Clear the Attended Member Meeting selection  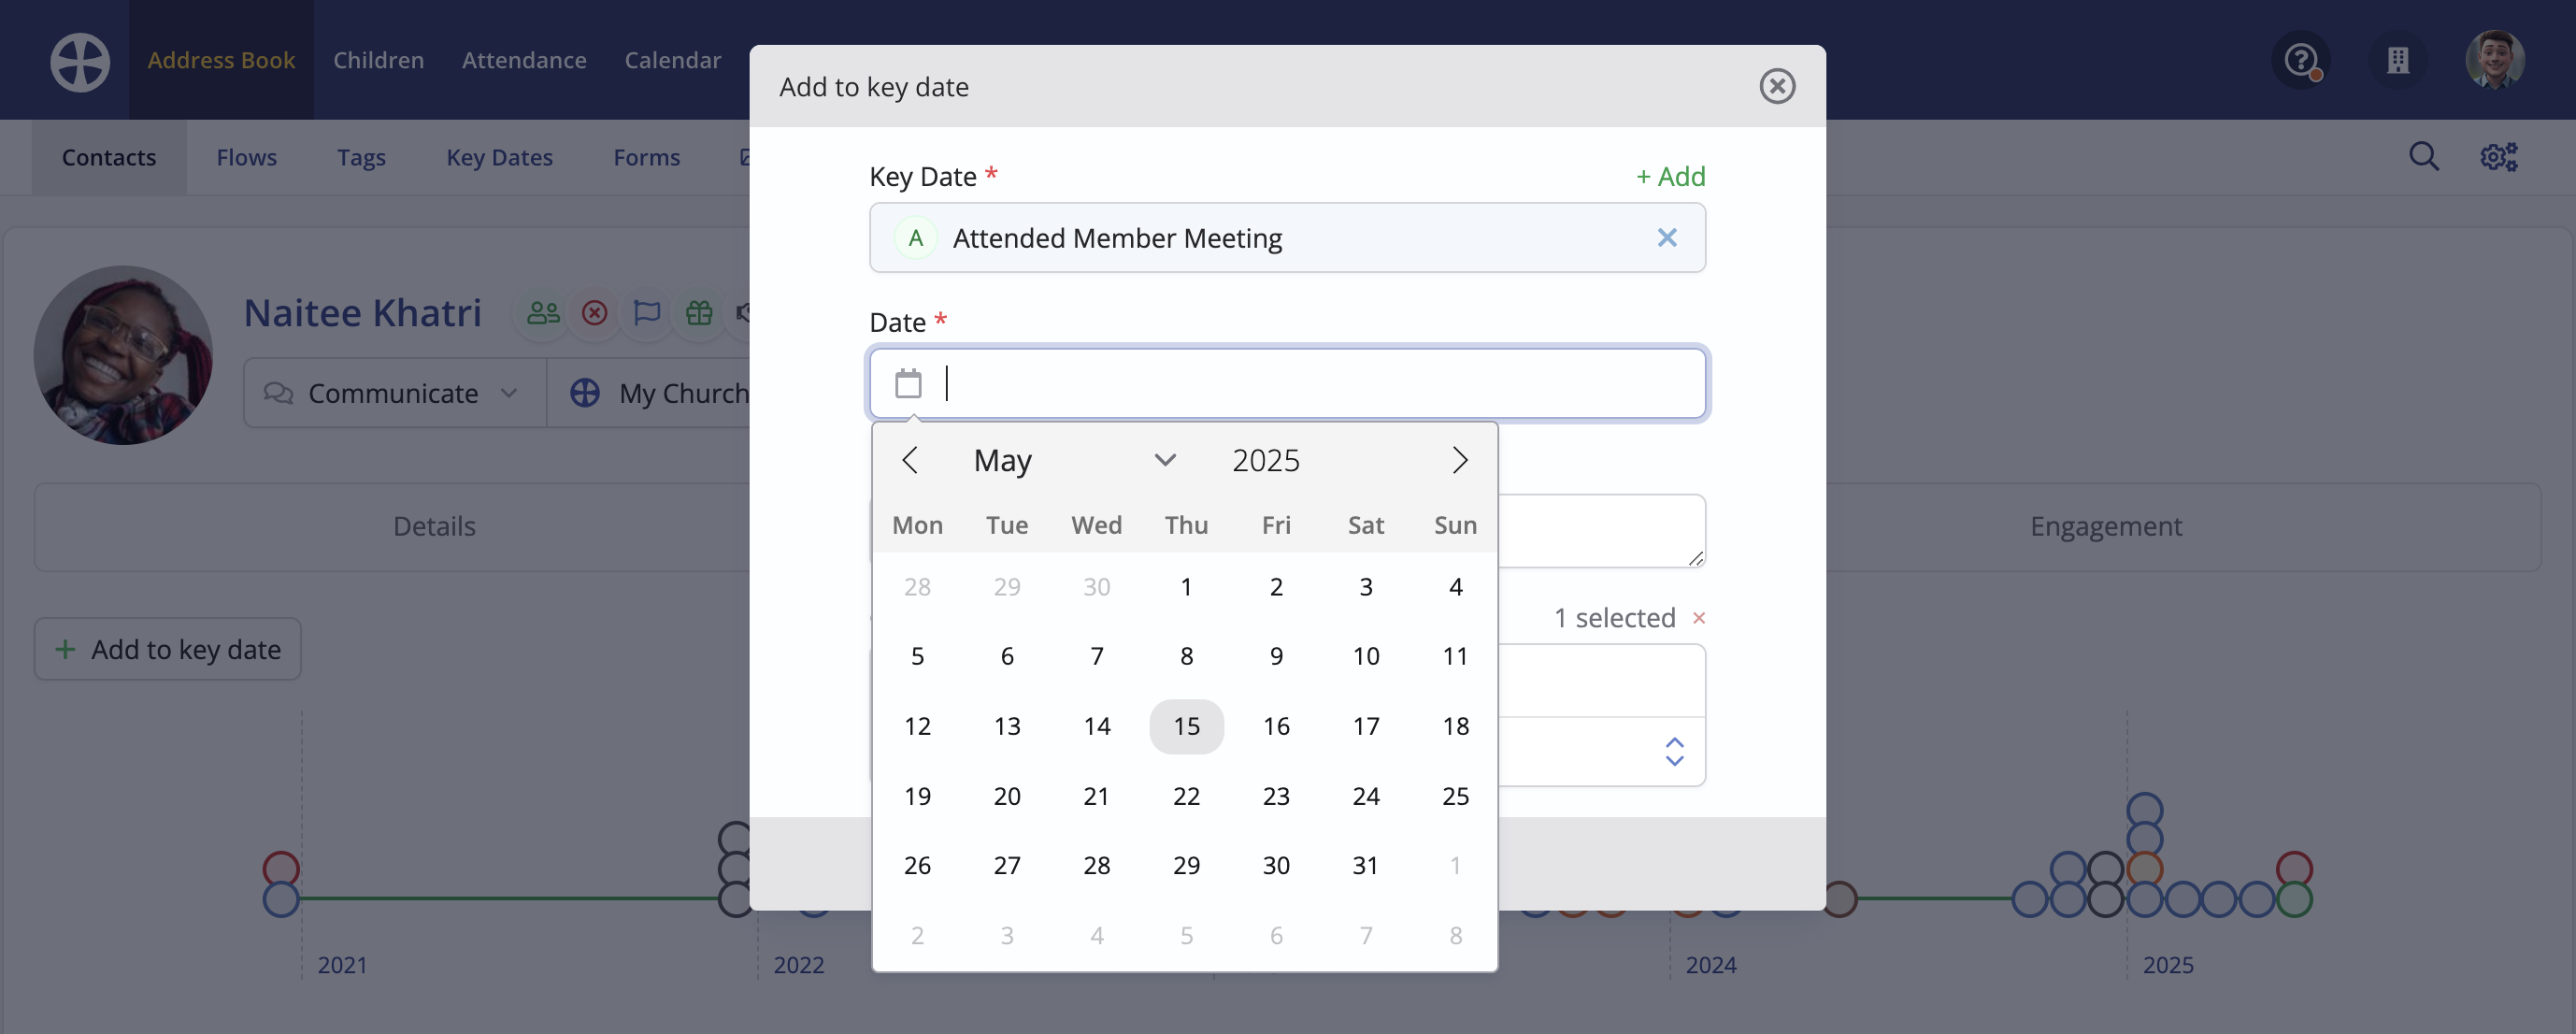(1666, 238)
